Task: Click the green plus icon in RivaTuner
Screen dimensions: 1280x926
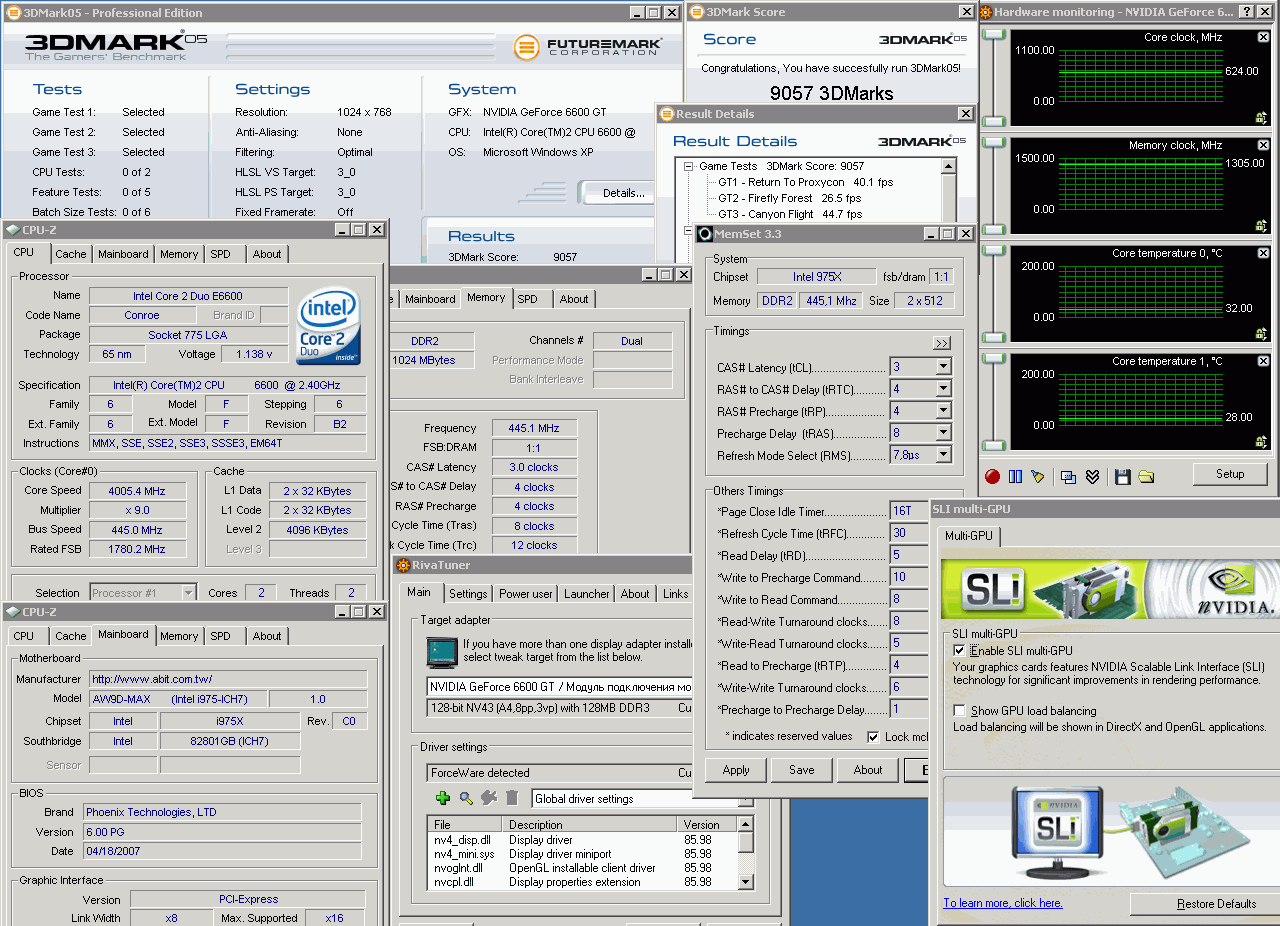Action: pyautogui.click(x=443, y=798)
